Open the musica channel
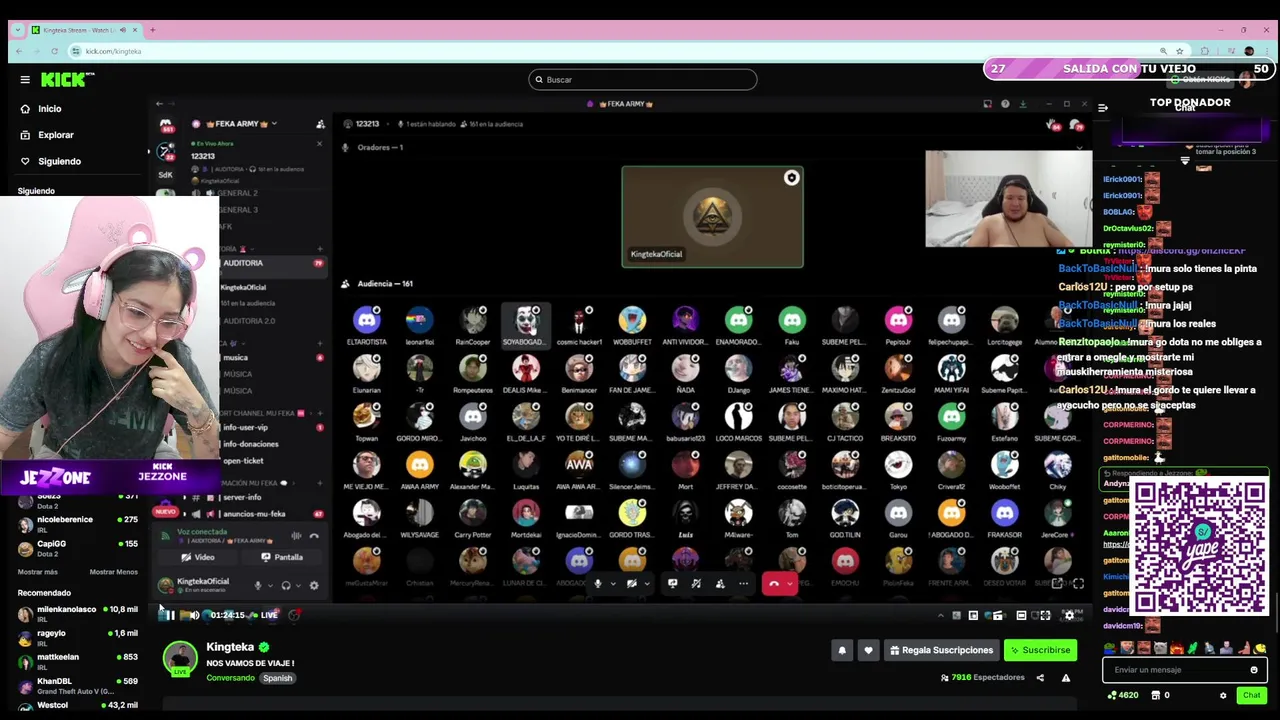The image size is (1280, 720). (236, 357)
